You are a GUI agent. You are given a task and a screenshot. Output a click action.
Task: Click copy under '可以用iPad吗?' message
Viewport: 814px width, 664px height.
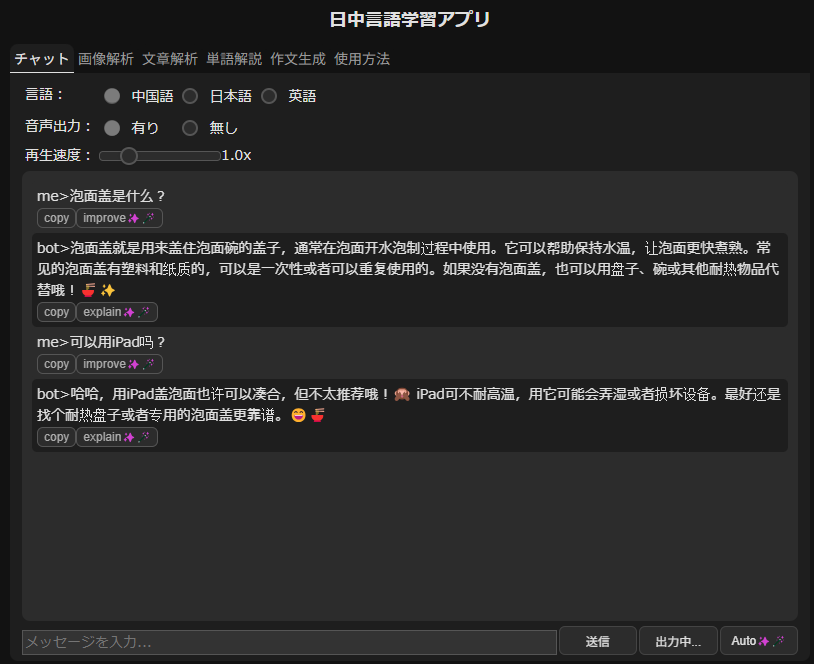pyautogui.click(x=56, y=364)
